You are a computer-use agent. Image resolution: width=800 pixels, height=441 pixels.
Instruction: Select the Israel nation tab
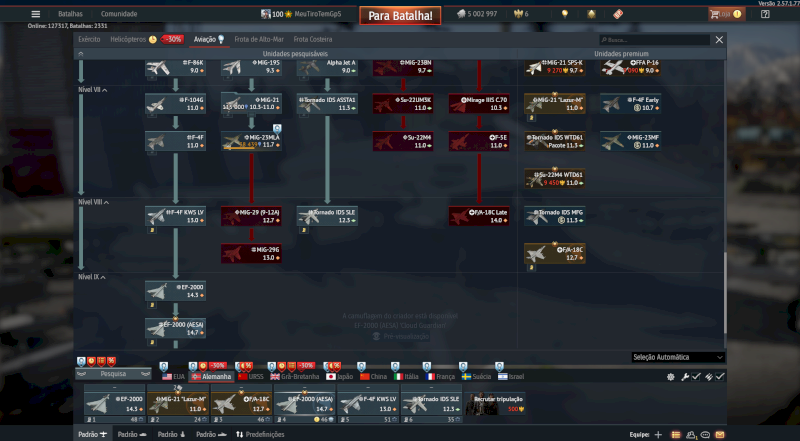(x=511, y=377)
